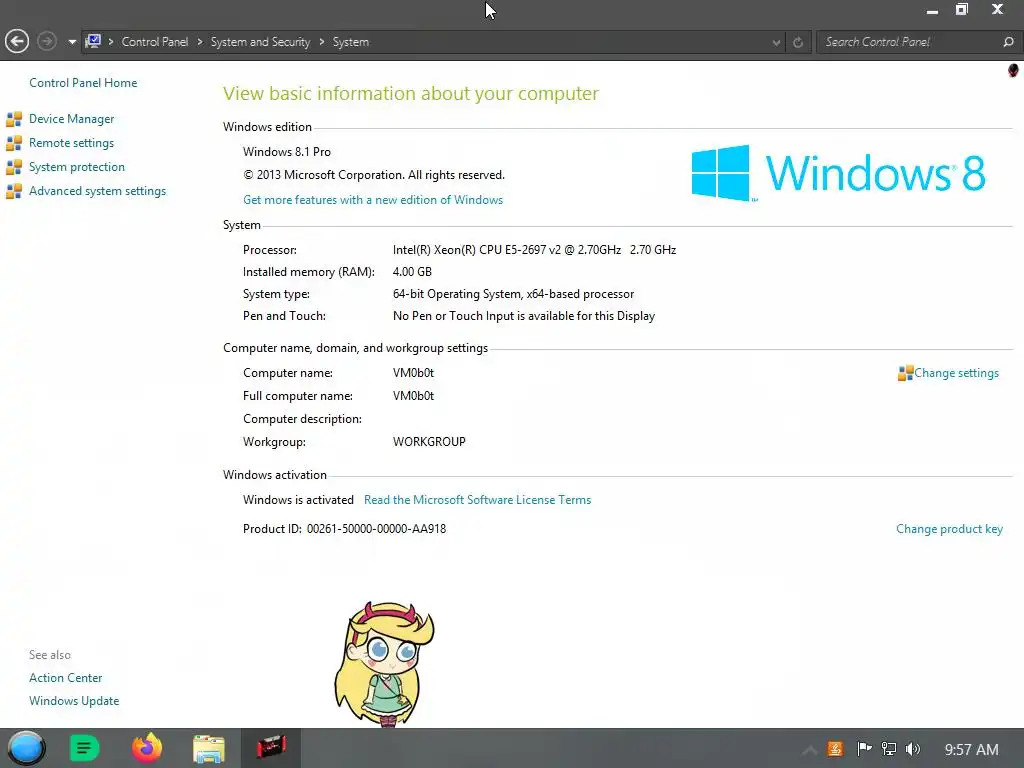Image resolution: width=1024 pixels, height=768 pixels.
Task: Click the Search Control Panel field
Action: [x=910, y=42]
